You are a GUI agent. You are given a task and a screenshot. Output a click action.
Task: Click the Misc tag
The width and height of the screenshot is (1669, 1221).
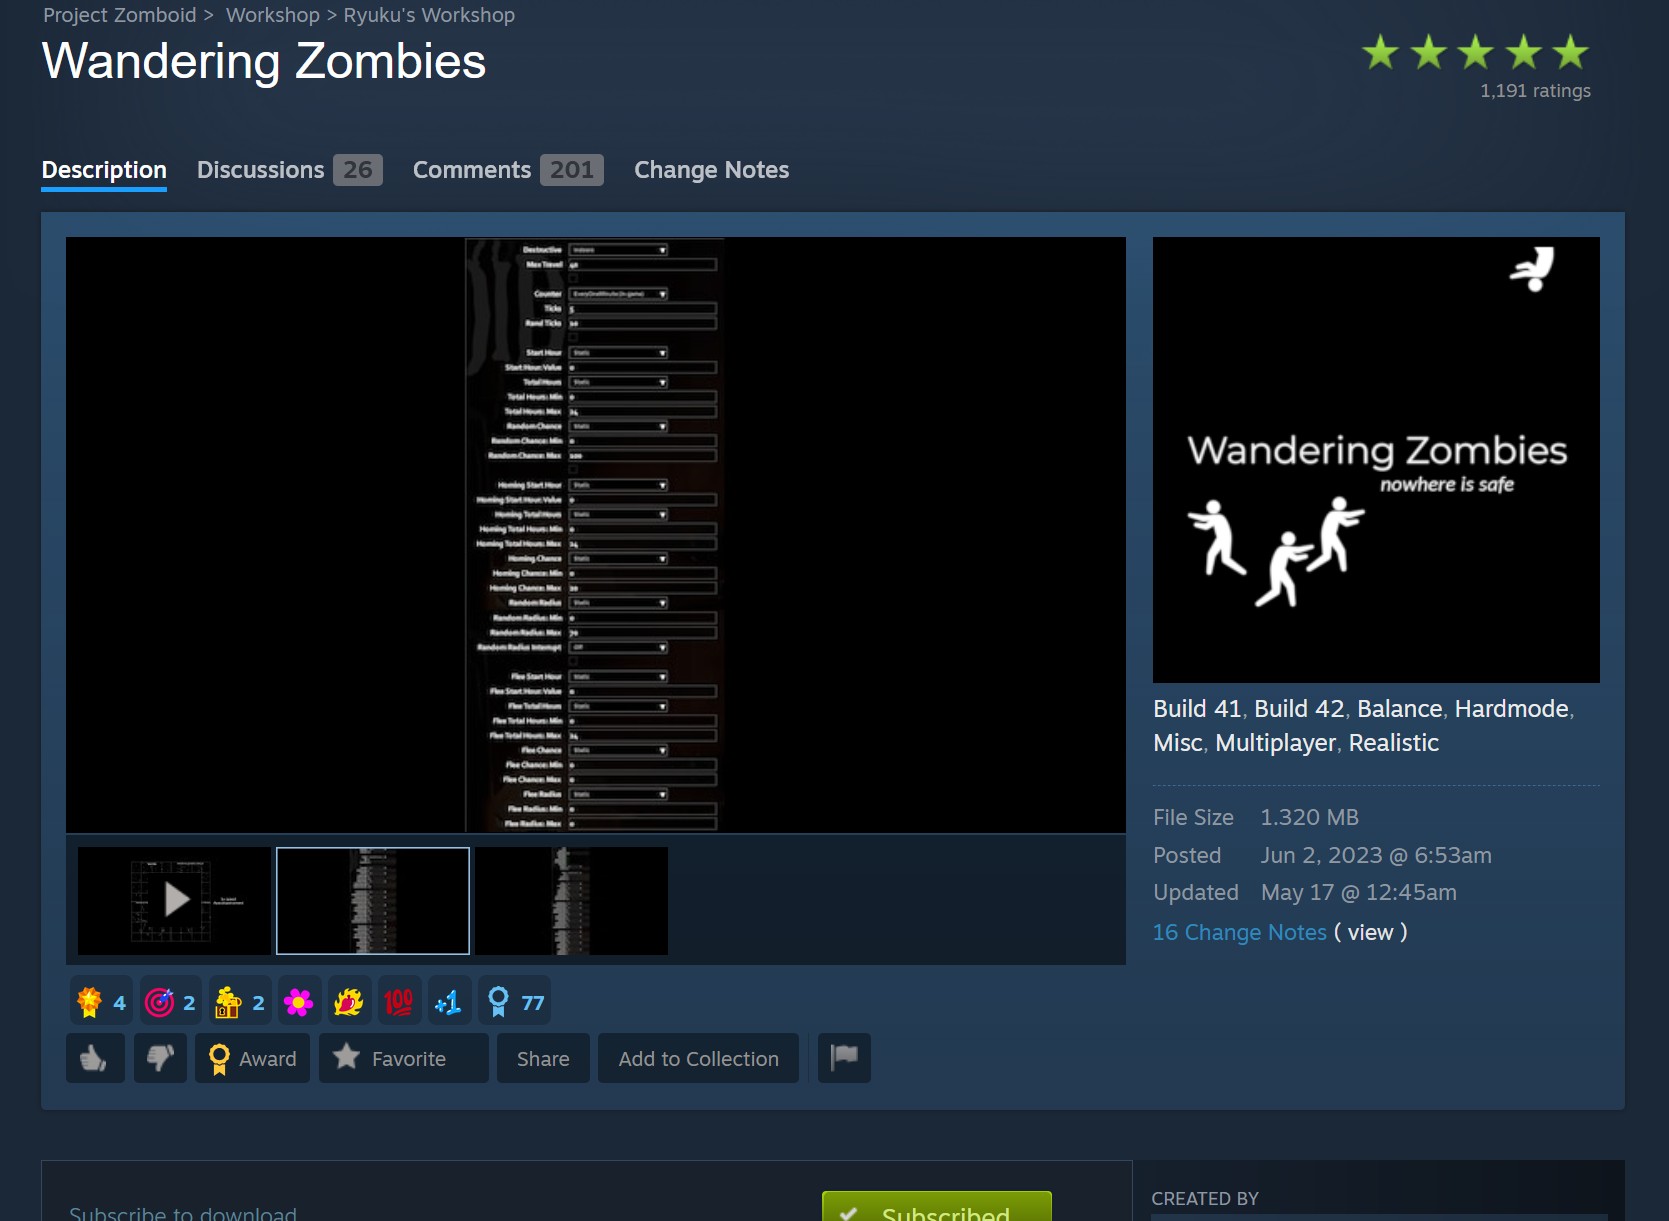1178,743
